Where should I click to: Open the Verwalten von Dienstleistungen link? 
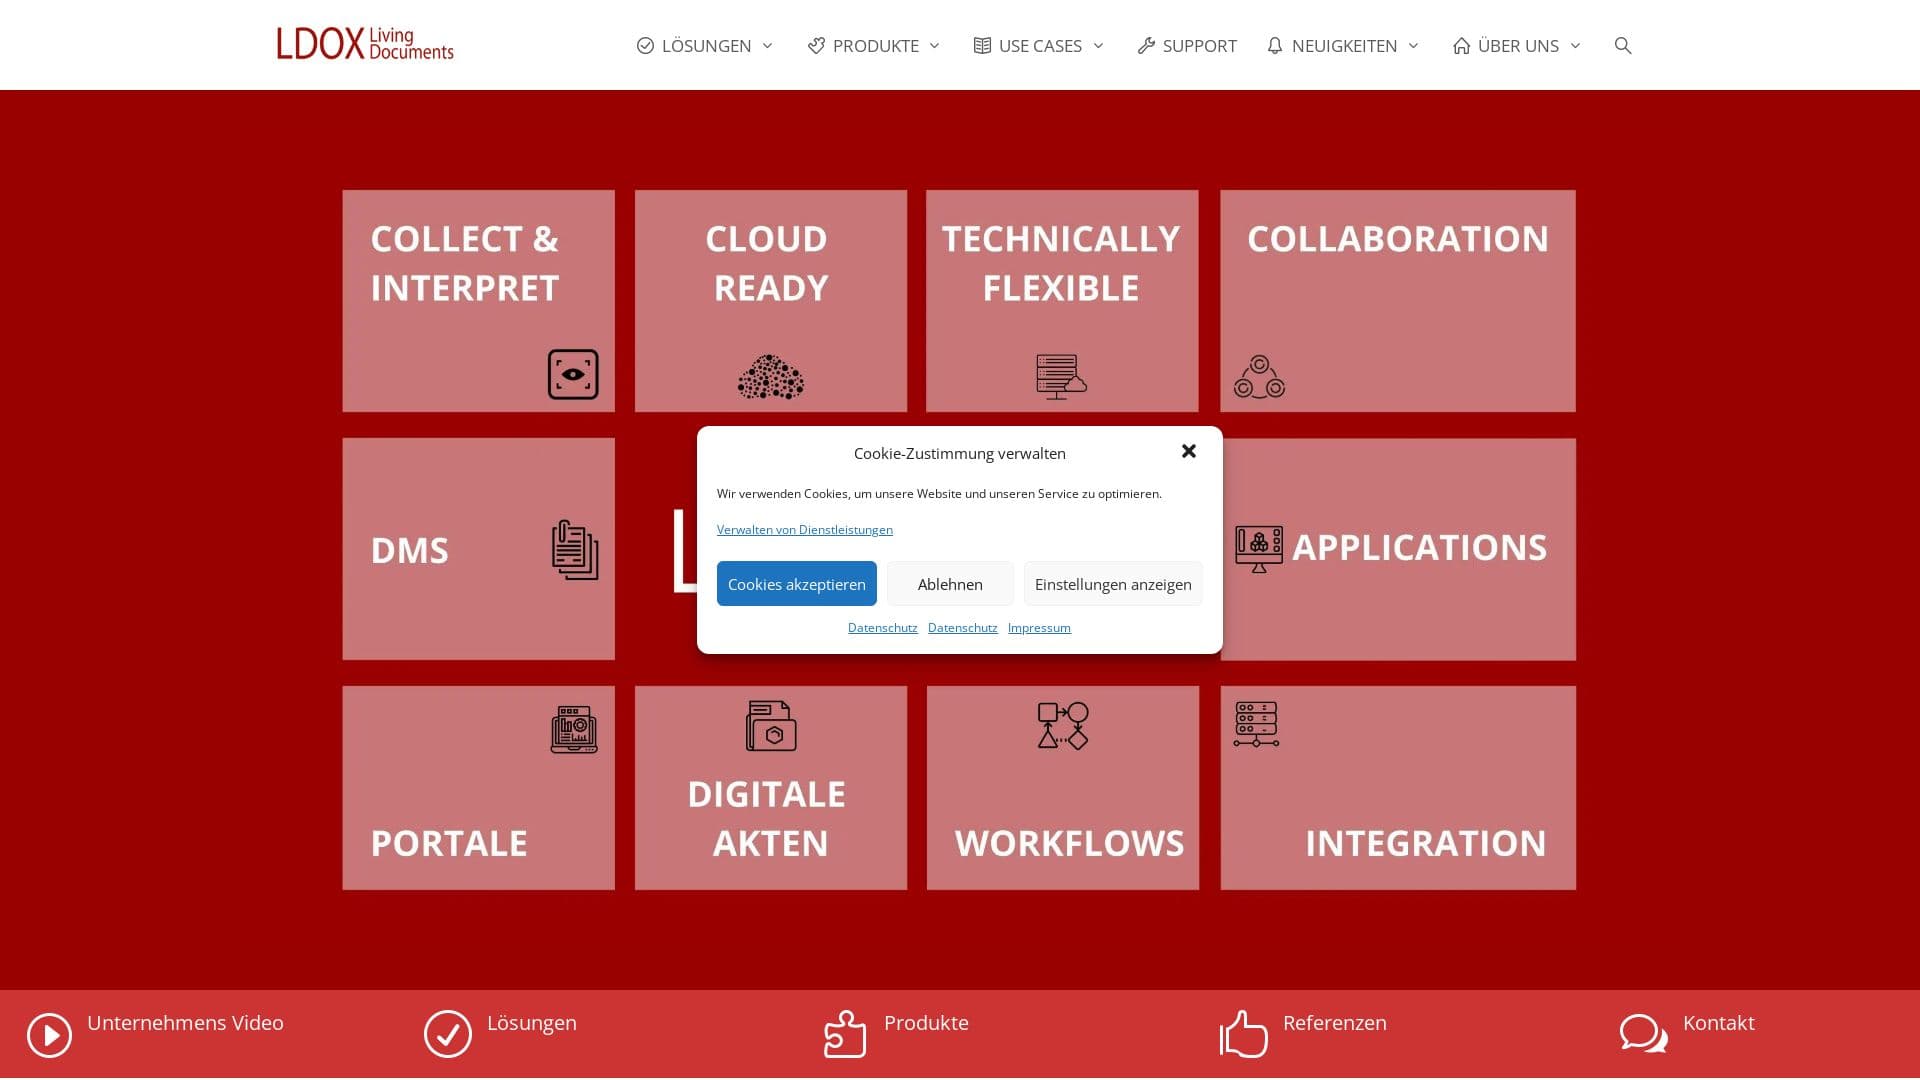pyautogui.click(x=804, y=529)
